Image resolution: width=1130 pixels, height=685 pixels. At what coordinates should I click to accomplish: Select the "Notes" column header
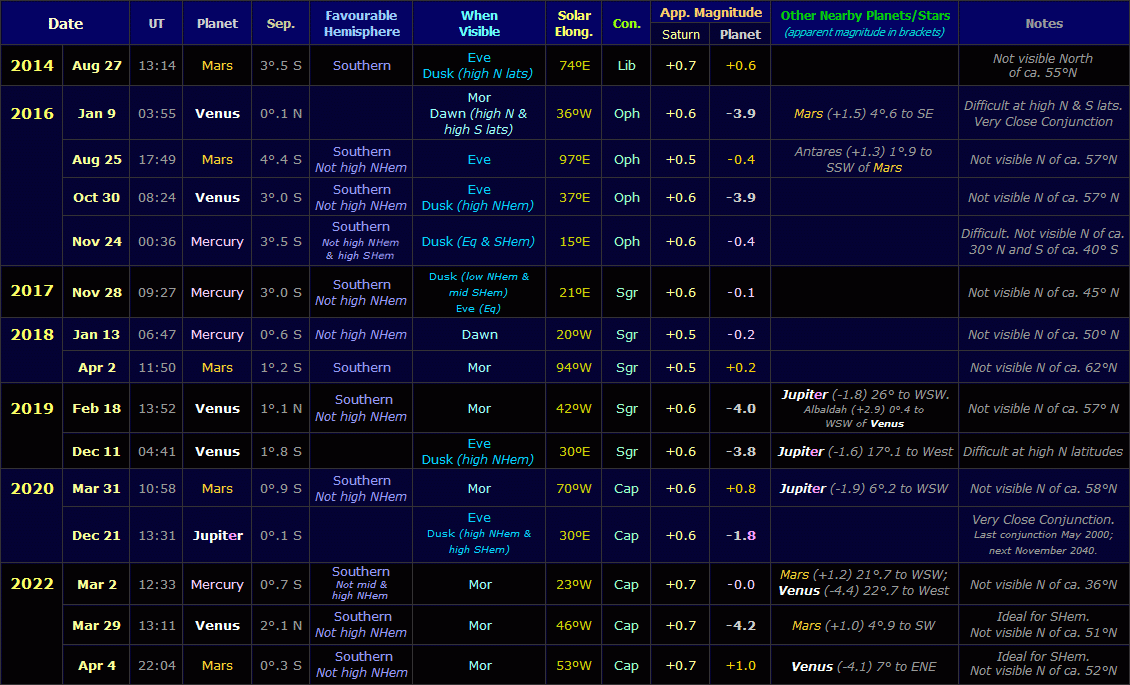pyautogui.click(x=1043, y=23)
